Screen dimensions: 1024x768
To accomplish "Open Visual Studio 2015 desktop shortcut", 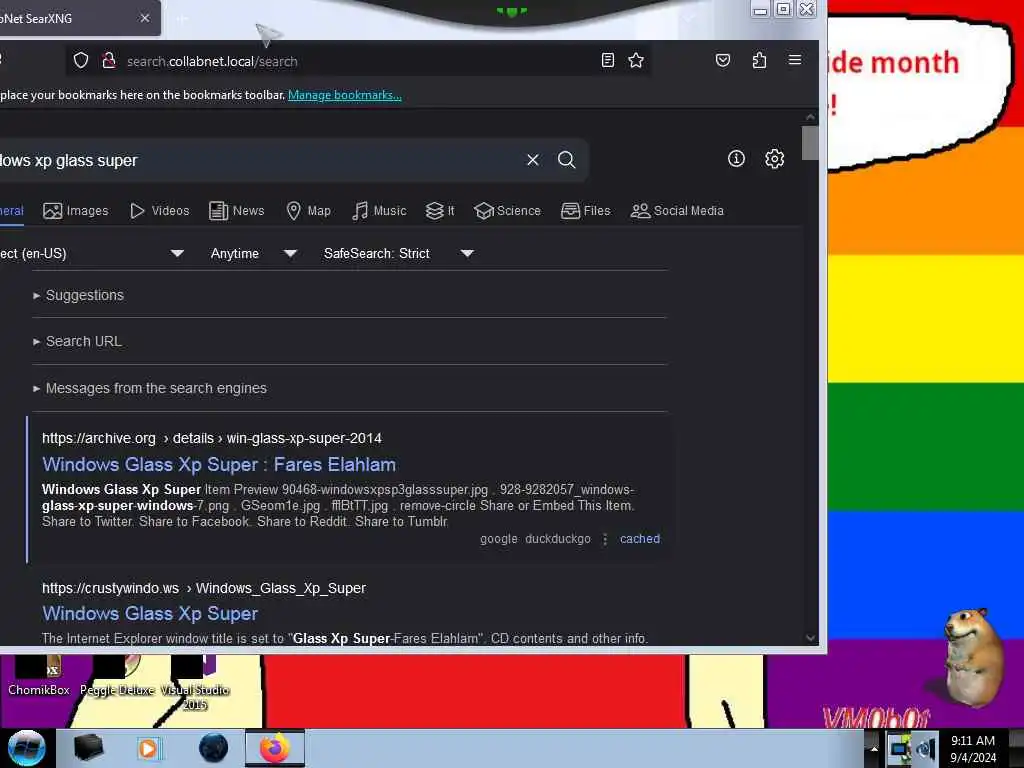I will click(x=195, y=683).
